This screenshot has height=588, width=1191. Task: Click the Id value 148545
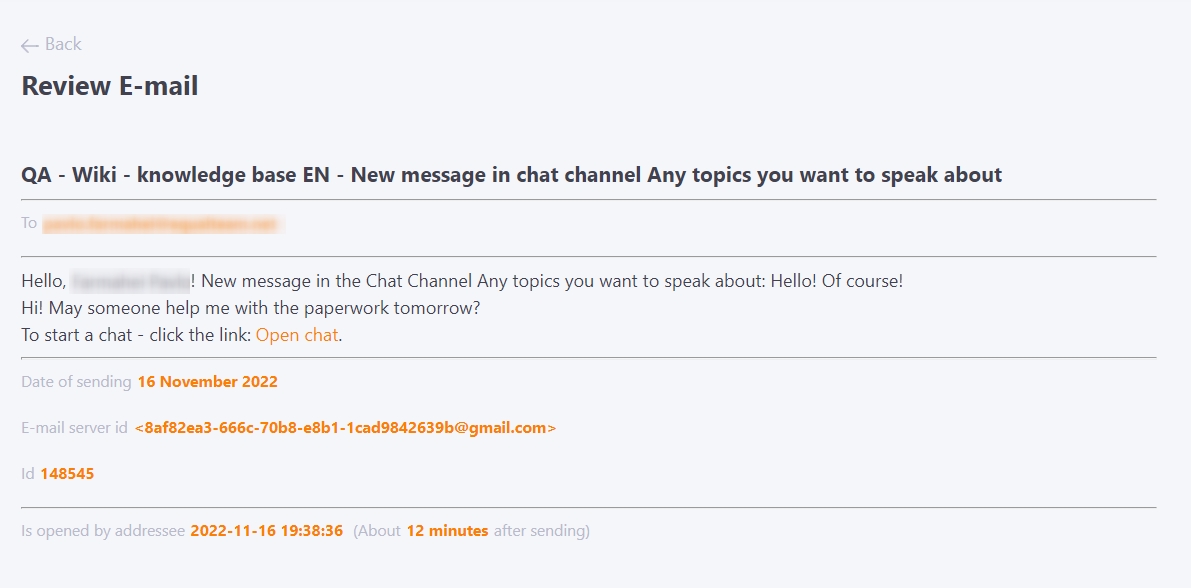[x=67, y=474]
